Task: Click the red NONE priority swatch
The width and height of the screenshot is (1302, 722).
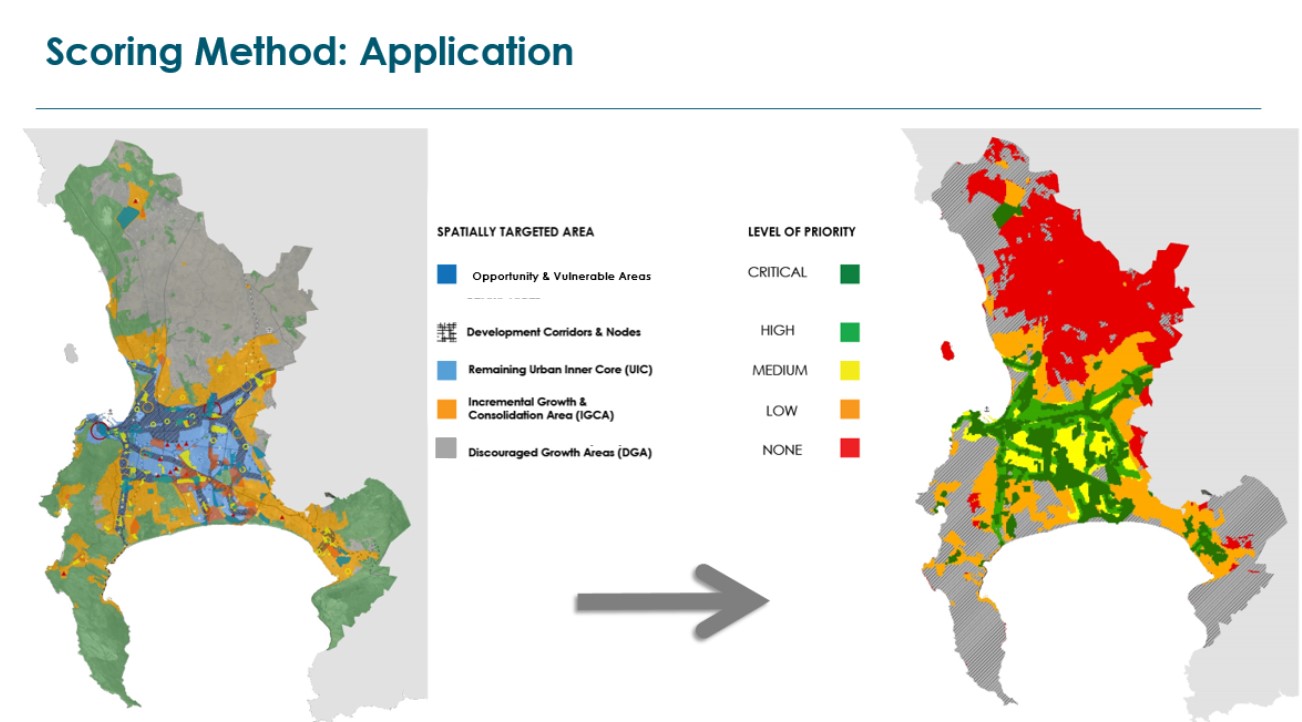Action: [850, 449]
